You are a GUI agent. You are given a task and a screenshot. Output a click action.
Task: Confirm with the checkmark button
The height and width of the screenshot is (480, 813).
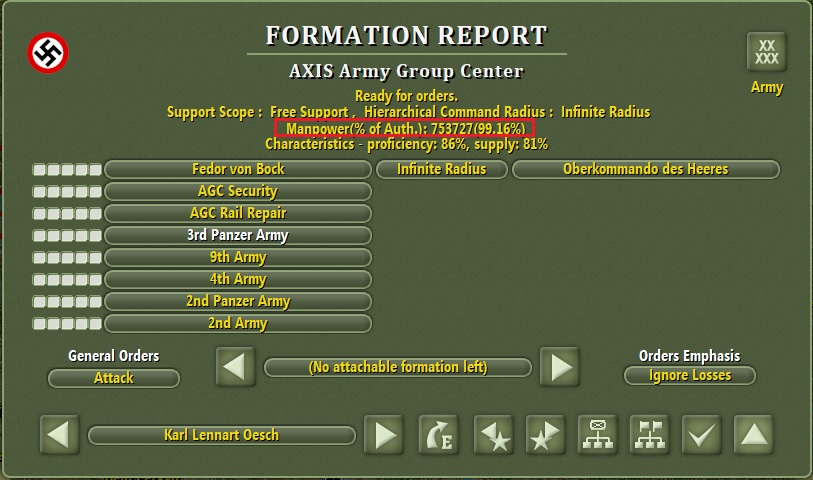tap(702, 434)
